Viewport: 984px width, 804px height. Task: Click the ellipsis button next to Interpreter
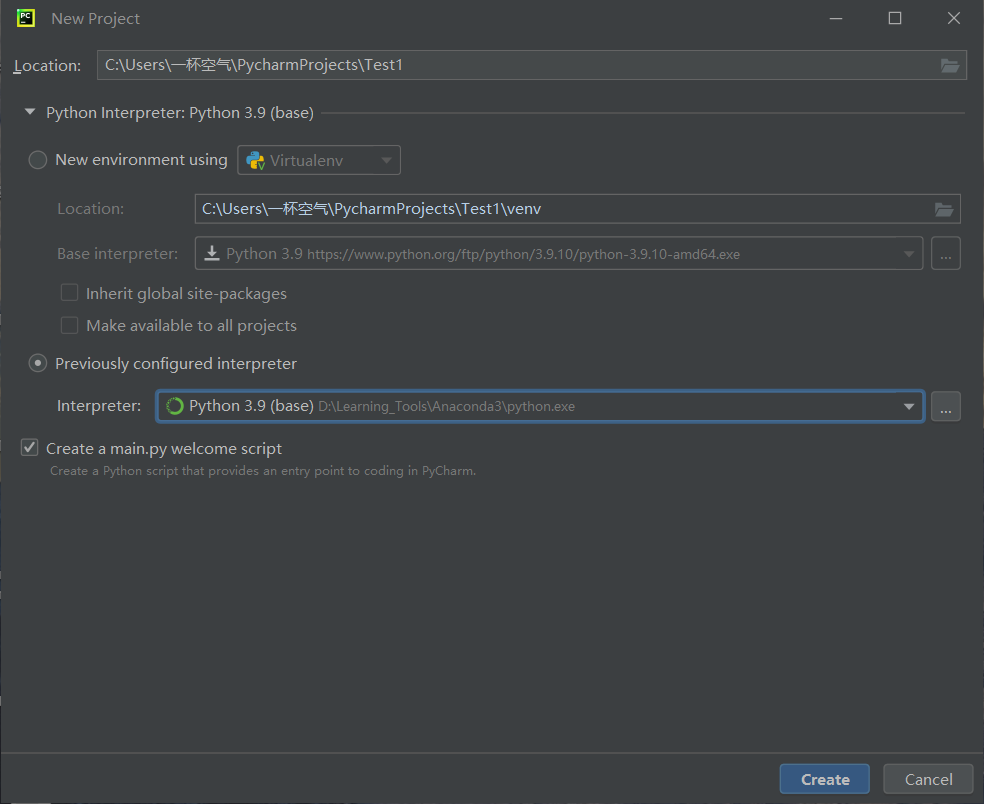pos(946,407)
